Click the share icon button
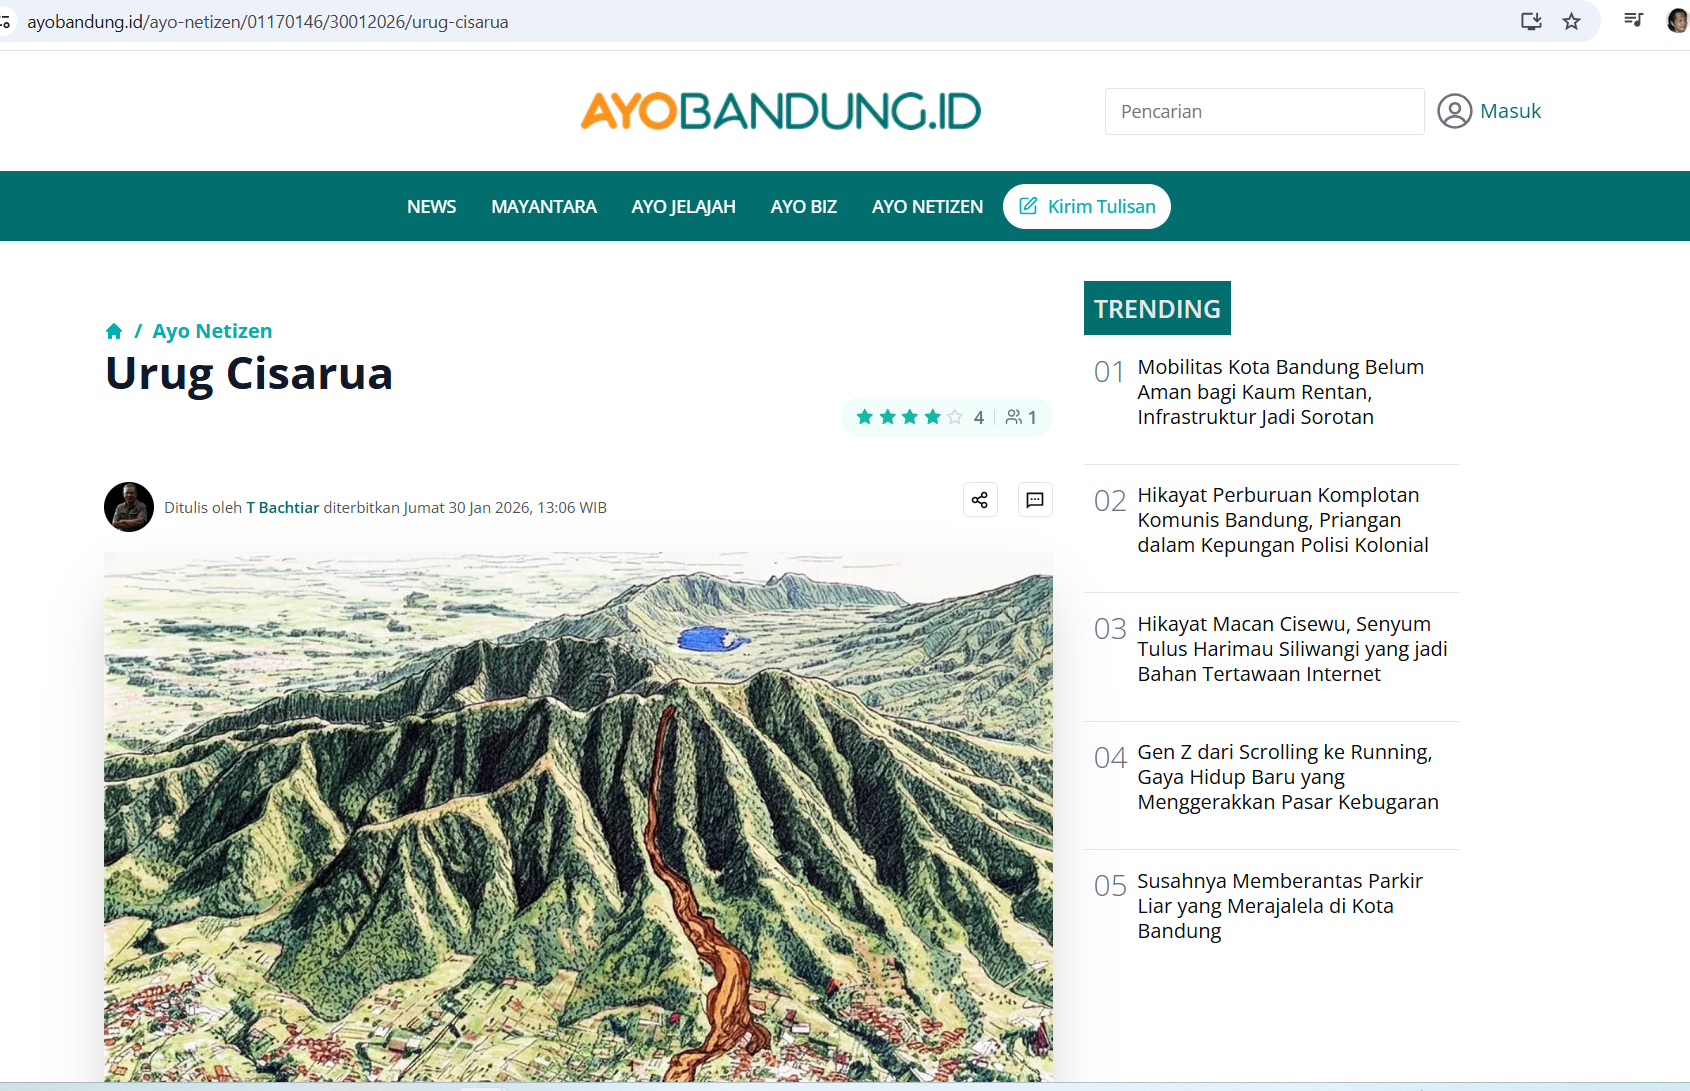This screenshot has height=1091, width=1690. 980,500
